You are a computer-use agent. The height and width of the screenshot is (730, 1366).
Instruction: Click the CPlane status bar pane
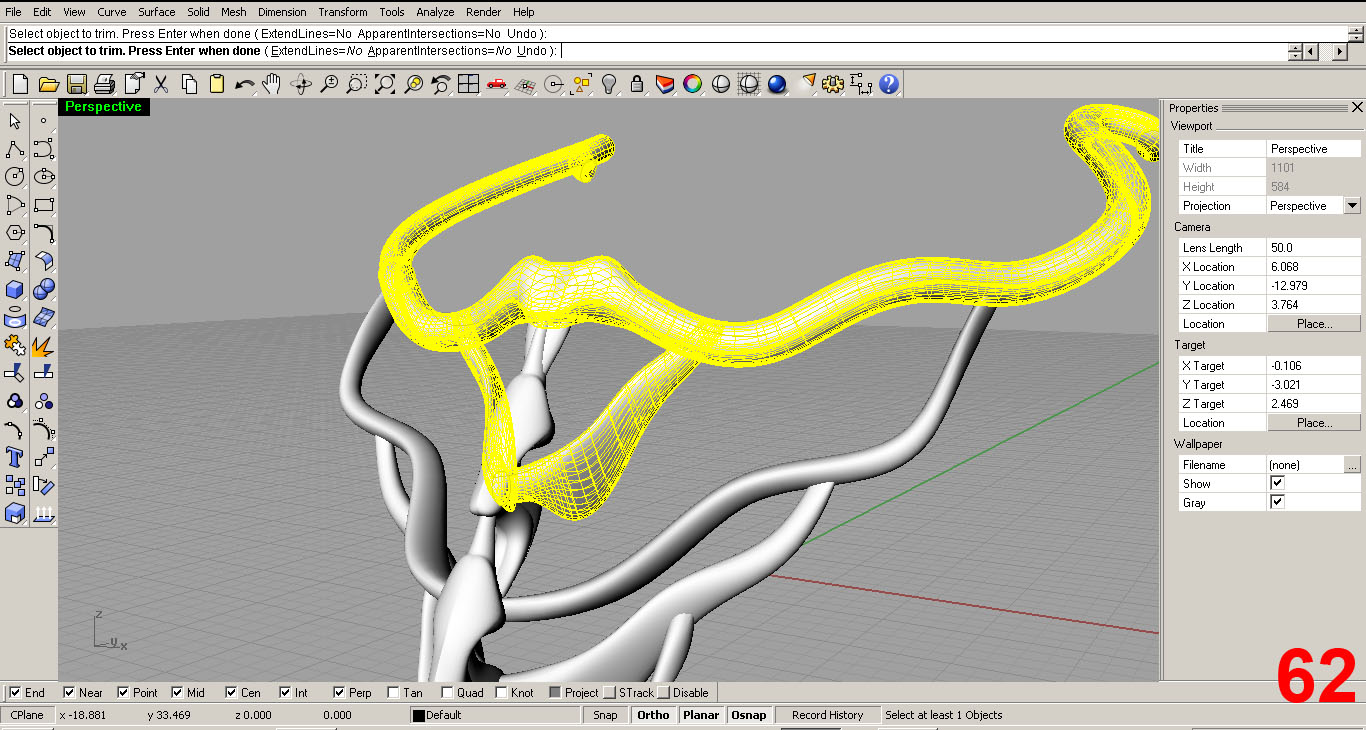(x=27, y=715)
